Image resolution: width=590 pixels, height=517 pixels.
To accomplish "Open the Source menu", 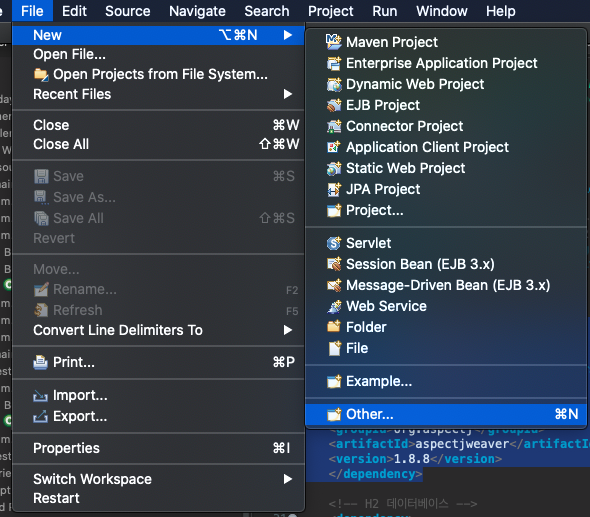I will [x=128, y=11].
